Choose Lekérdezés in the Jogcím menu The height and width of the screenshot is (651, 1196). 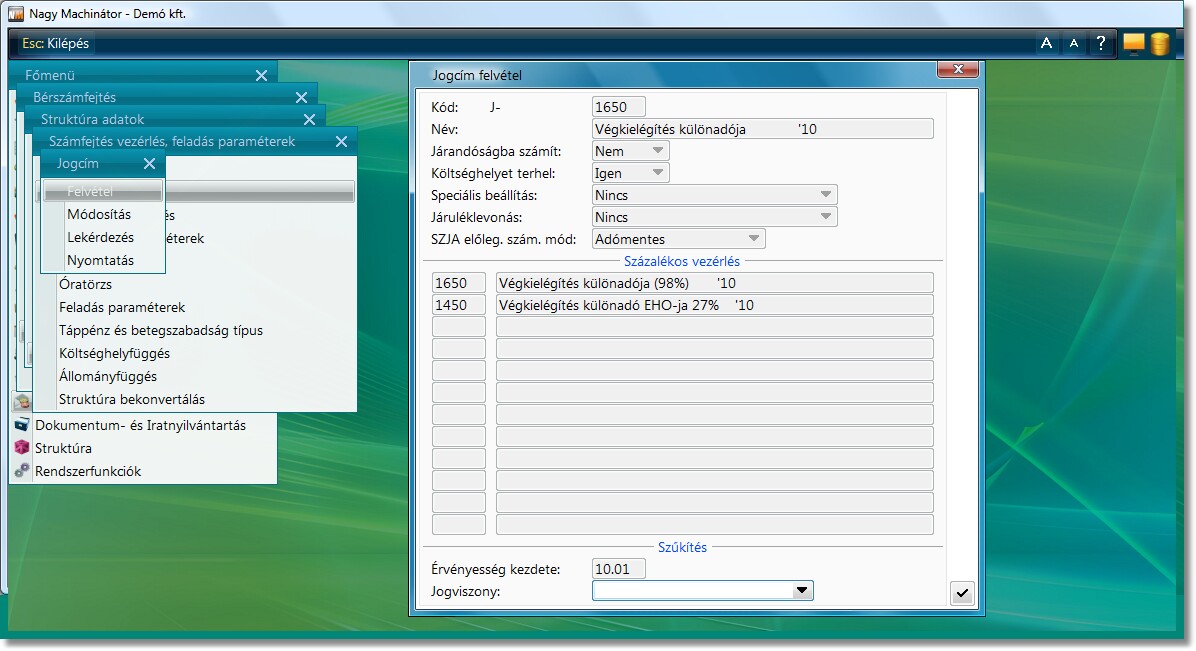coord(100,237)
